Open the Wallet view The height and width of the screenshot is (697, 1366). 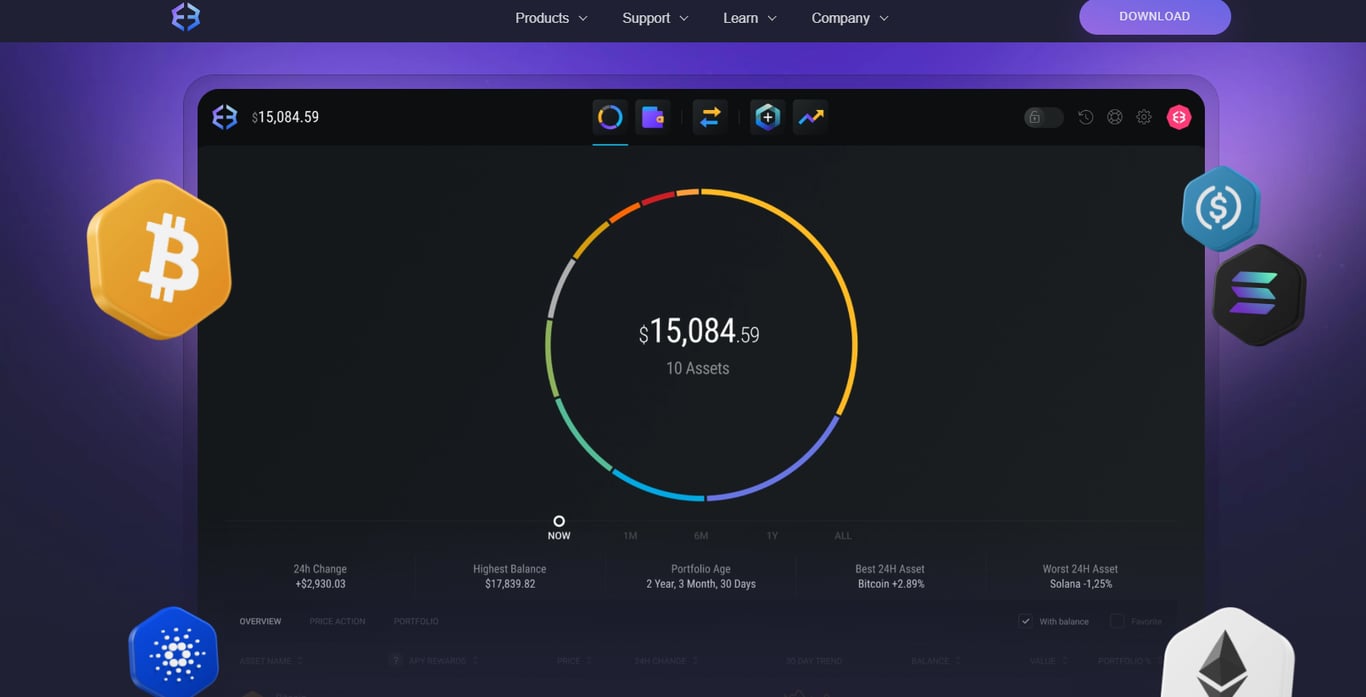click(x=653, y=117)
